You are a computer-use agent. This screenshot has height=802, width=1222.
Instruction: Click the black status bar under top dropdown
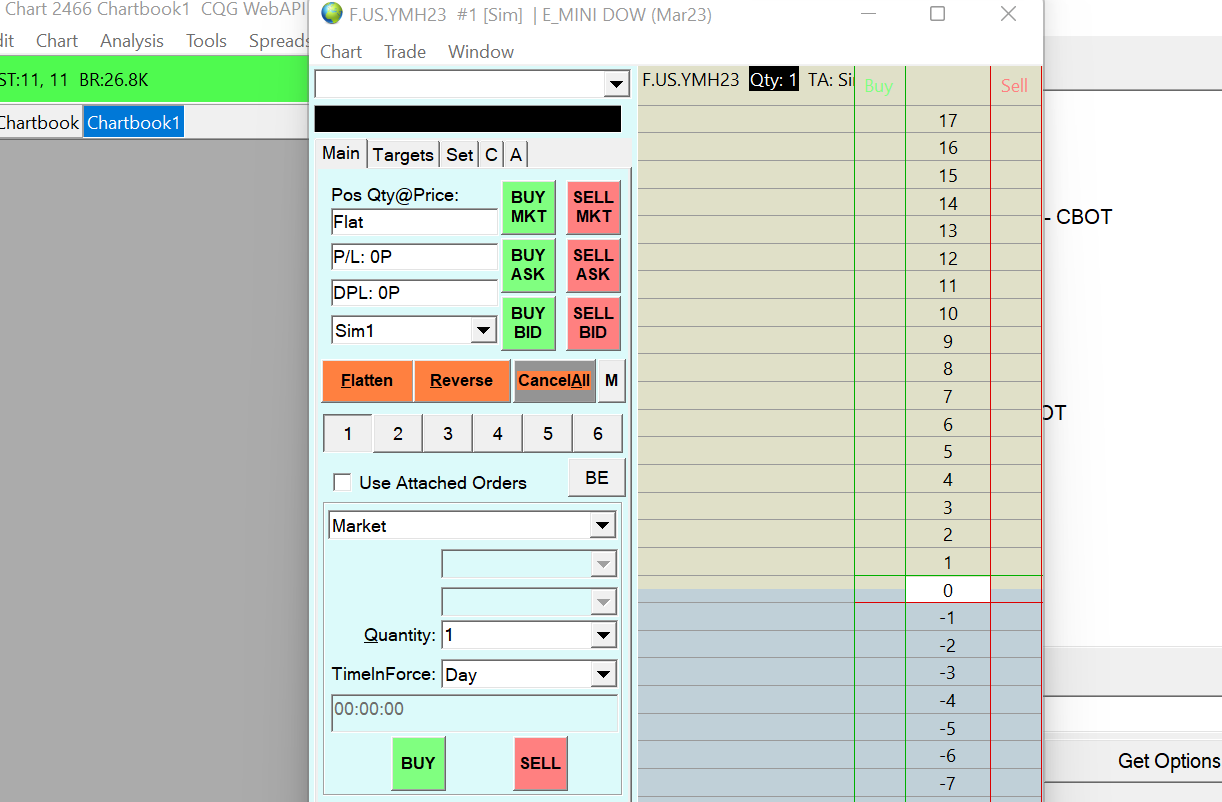pyautogui.click(x=468, y=119)
